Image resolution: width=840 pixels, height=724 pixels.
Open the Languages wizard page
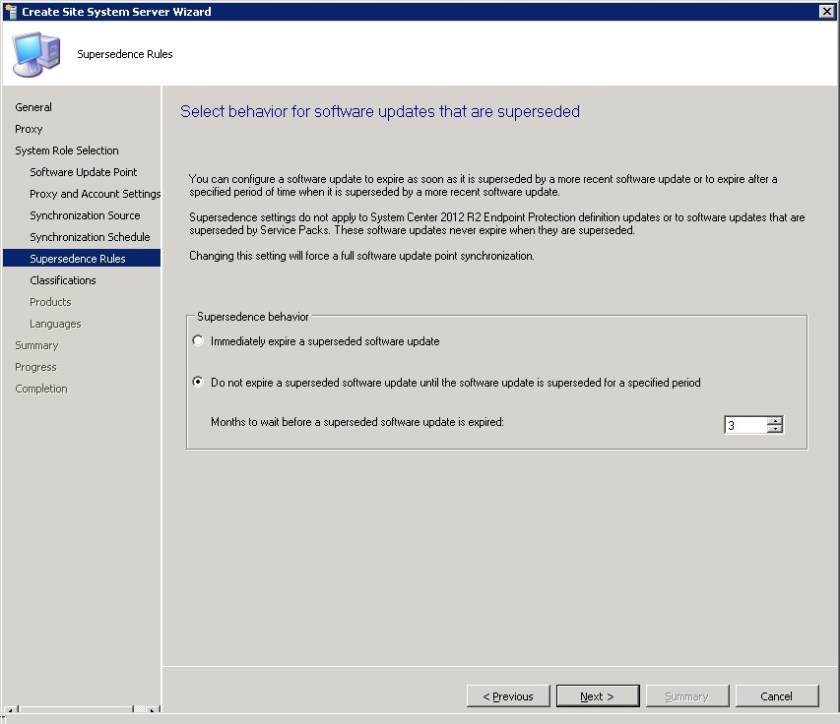55,323
